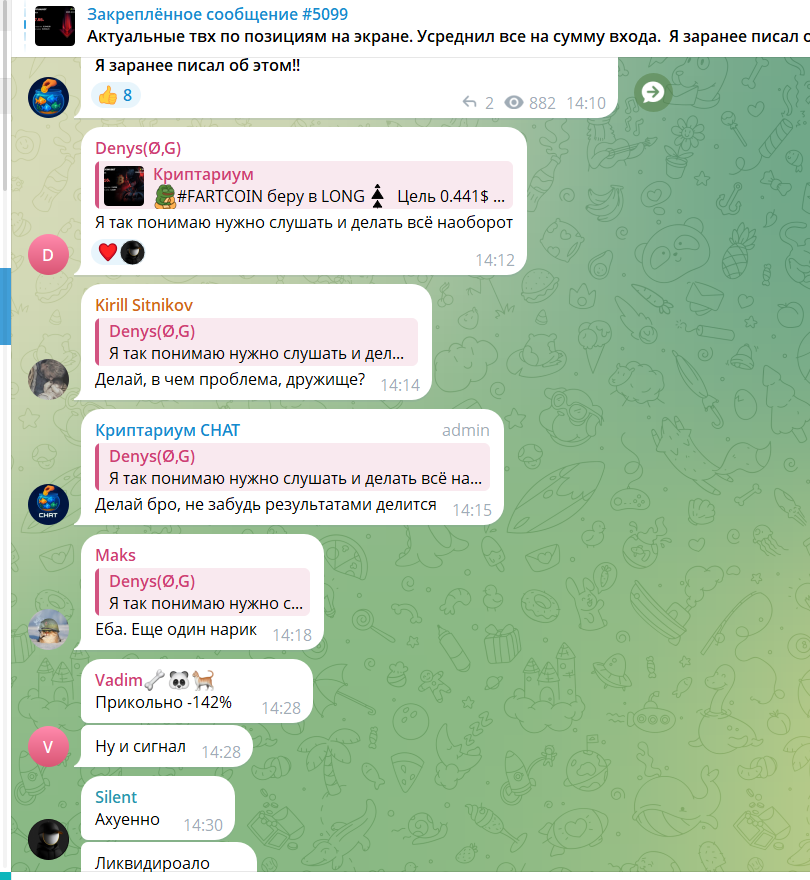810x880 pixels.
Task: Click the views eye icon showing 882
Action: pyautogui.click(x=514, y=103)
